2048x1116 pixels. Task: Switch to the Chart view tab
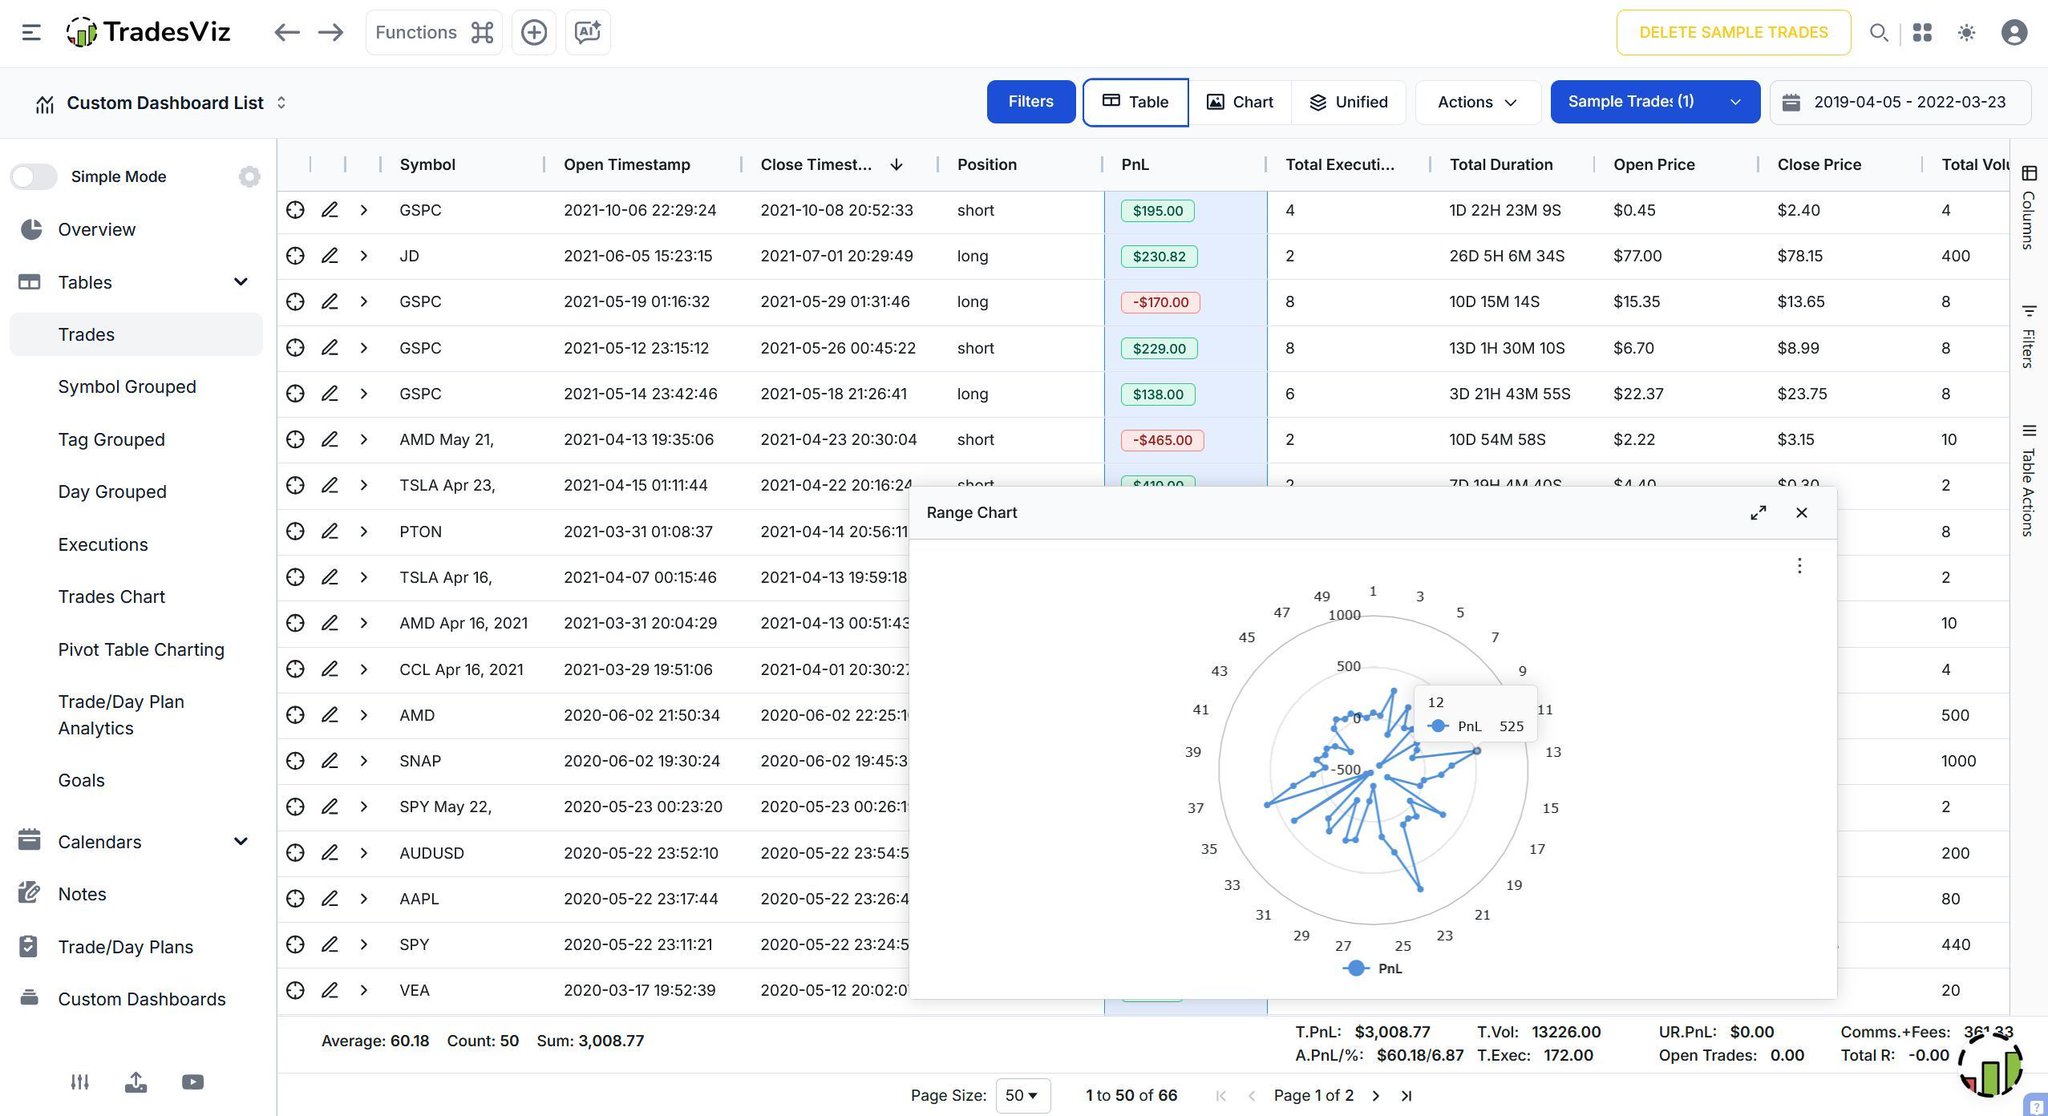pyautogui.click(x=1240, y=102)
